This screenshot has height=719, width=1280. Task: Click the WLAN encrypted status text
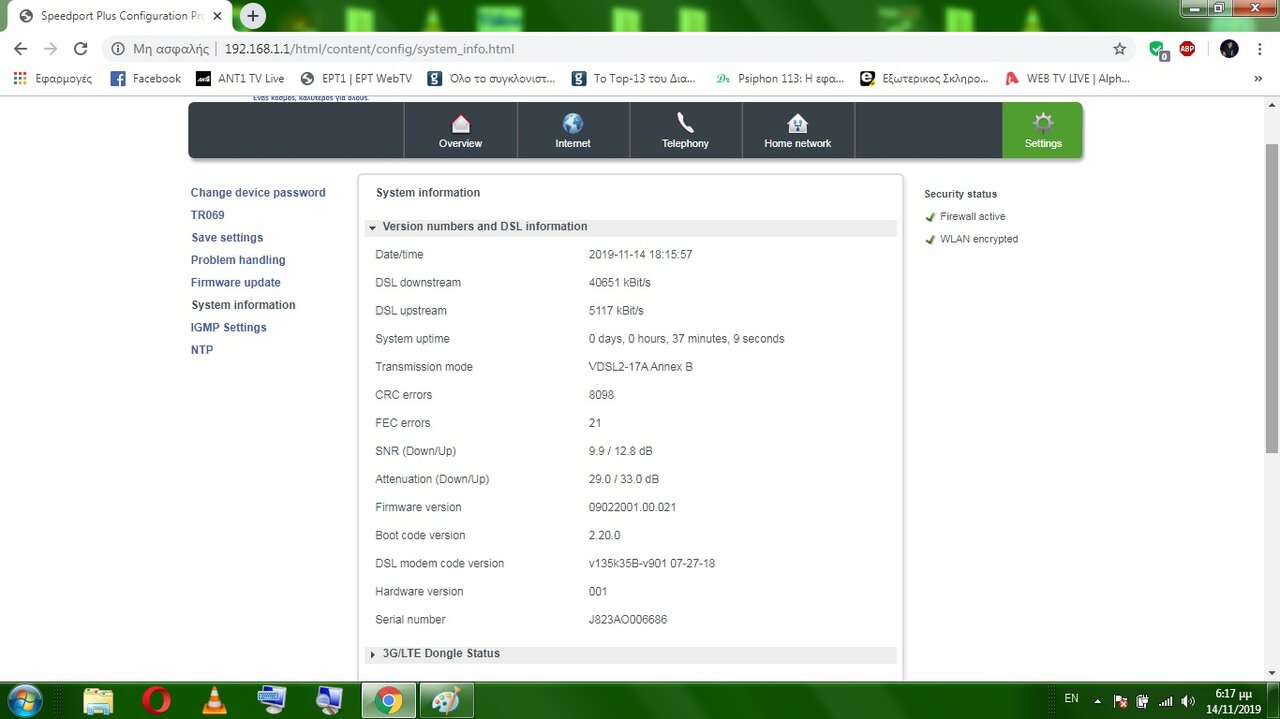coord(979,240)
